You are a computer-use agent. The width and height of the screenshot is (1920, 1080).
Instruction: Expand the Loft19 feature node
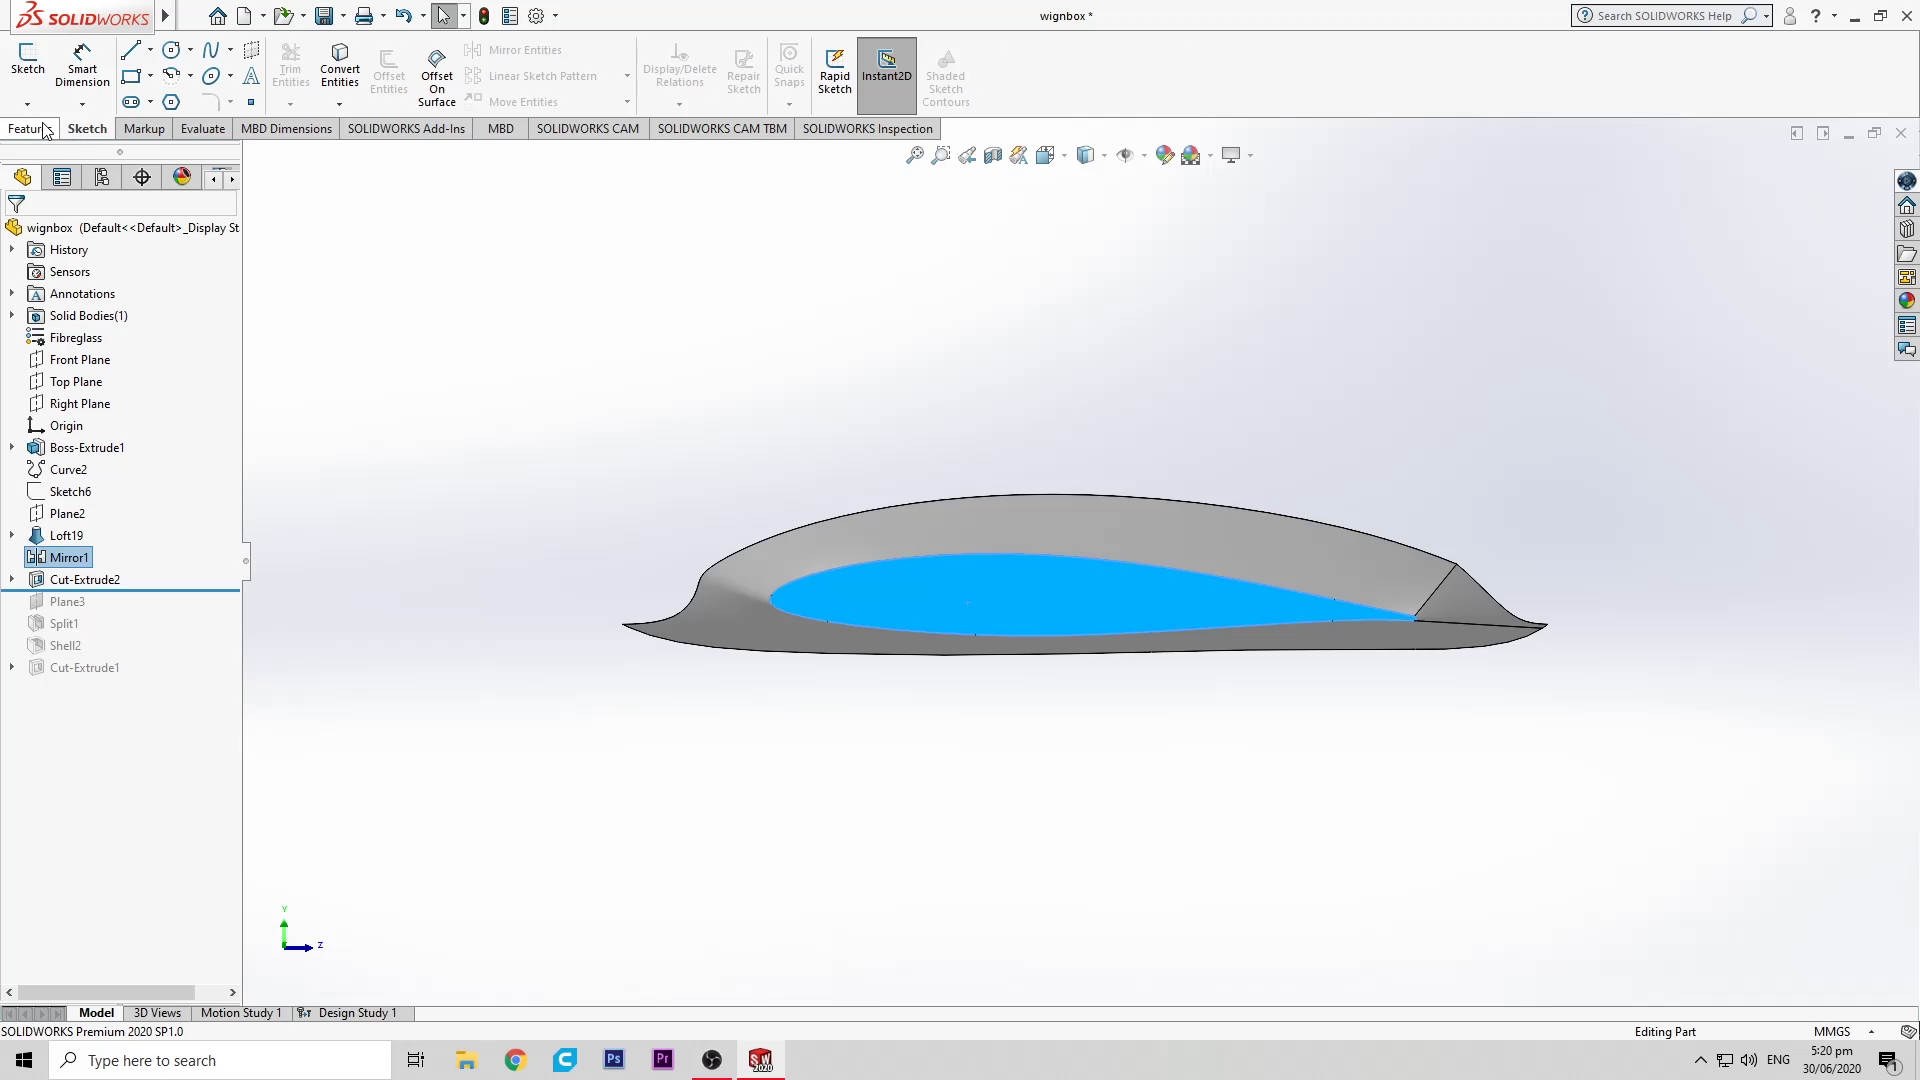12,535
